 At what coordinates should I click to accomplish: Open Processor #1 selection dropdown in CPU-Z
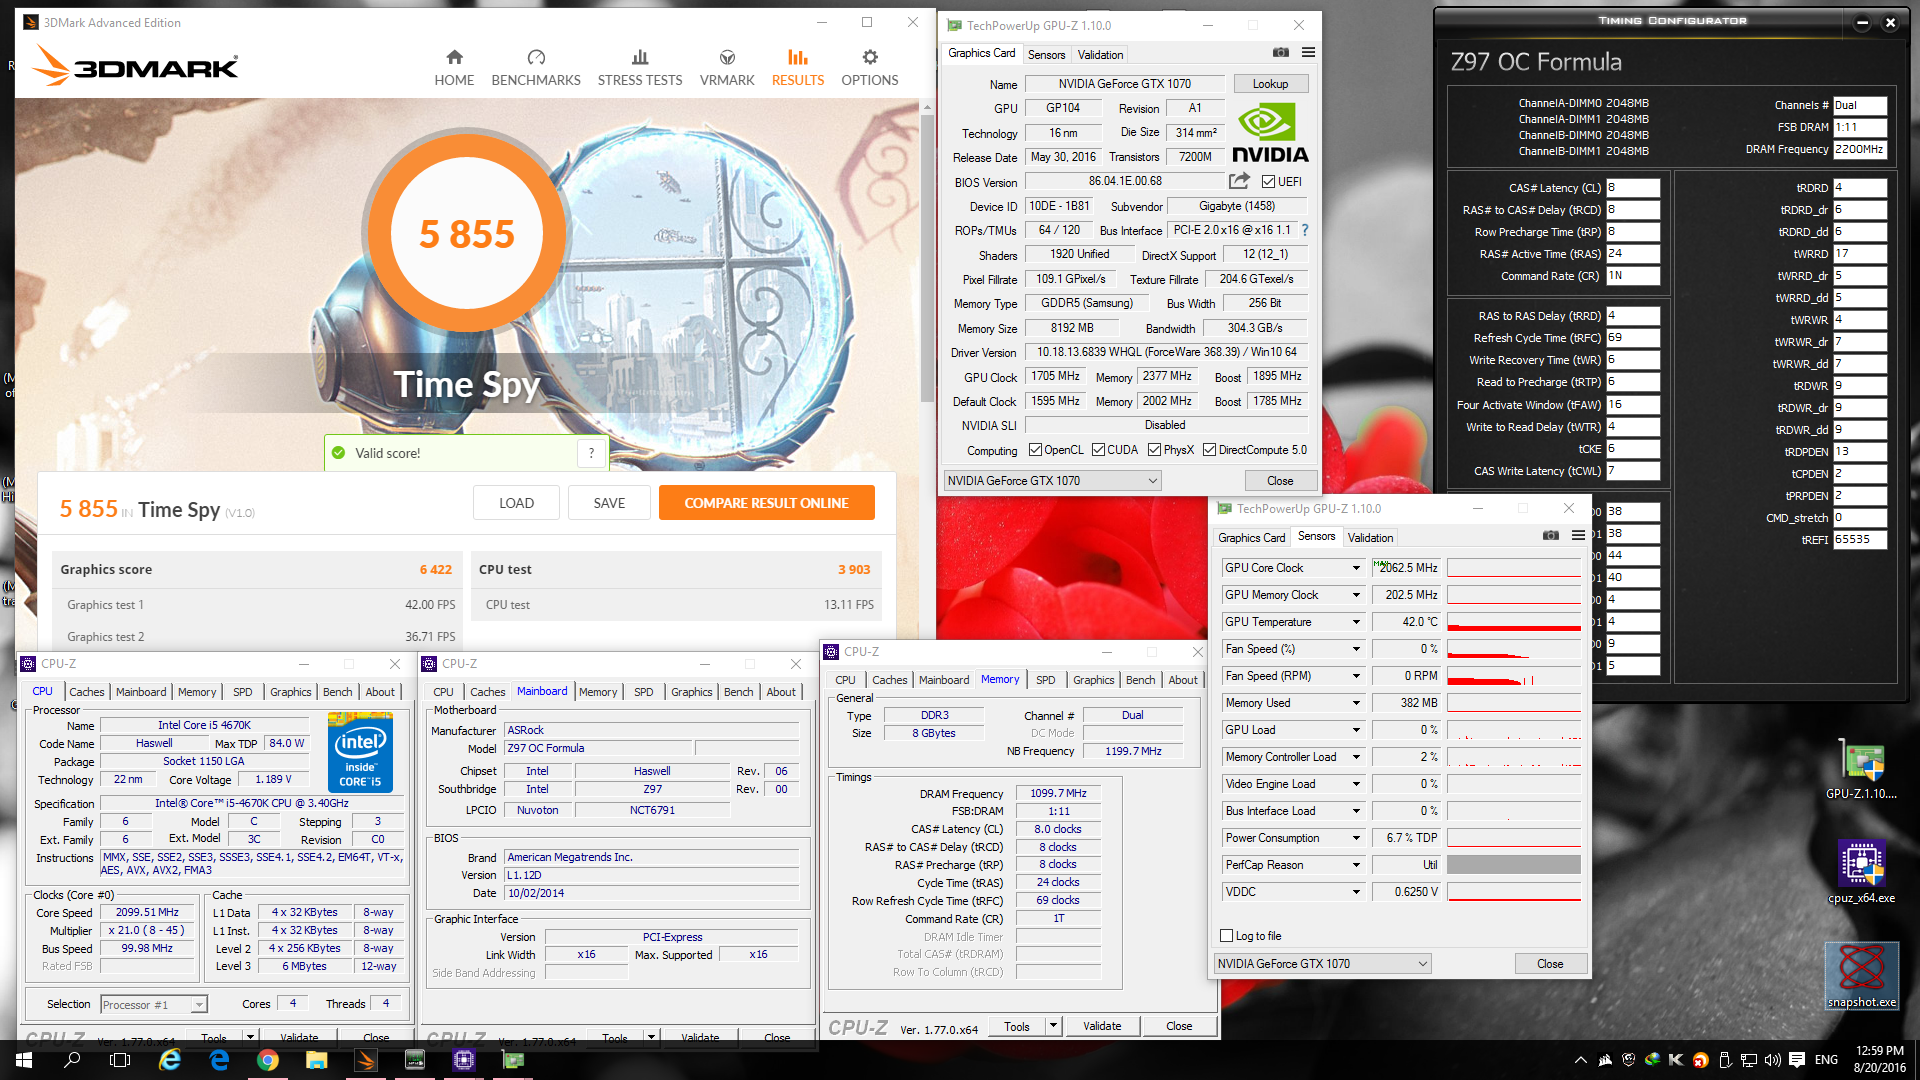[153, 1005]
